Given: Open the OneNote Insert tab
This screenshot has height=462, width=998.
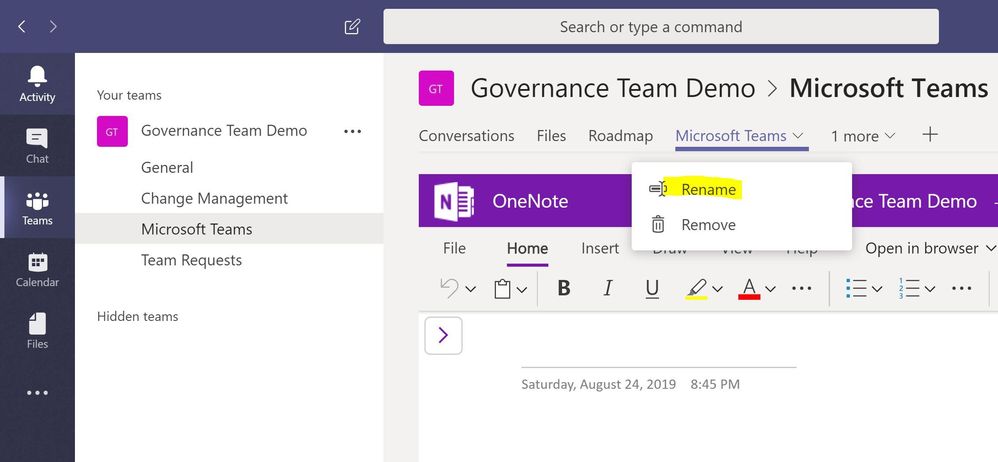Looking at the screenshot, I should coord(600,248).
